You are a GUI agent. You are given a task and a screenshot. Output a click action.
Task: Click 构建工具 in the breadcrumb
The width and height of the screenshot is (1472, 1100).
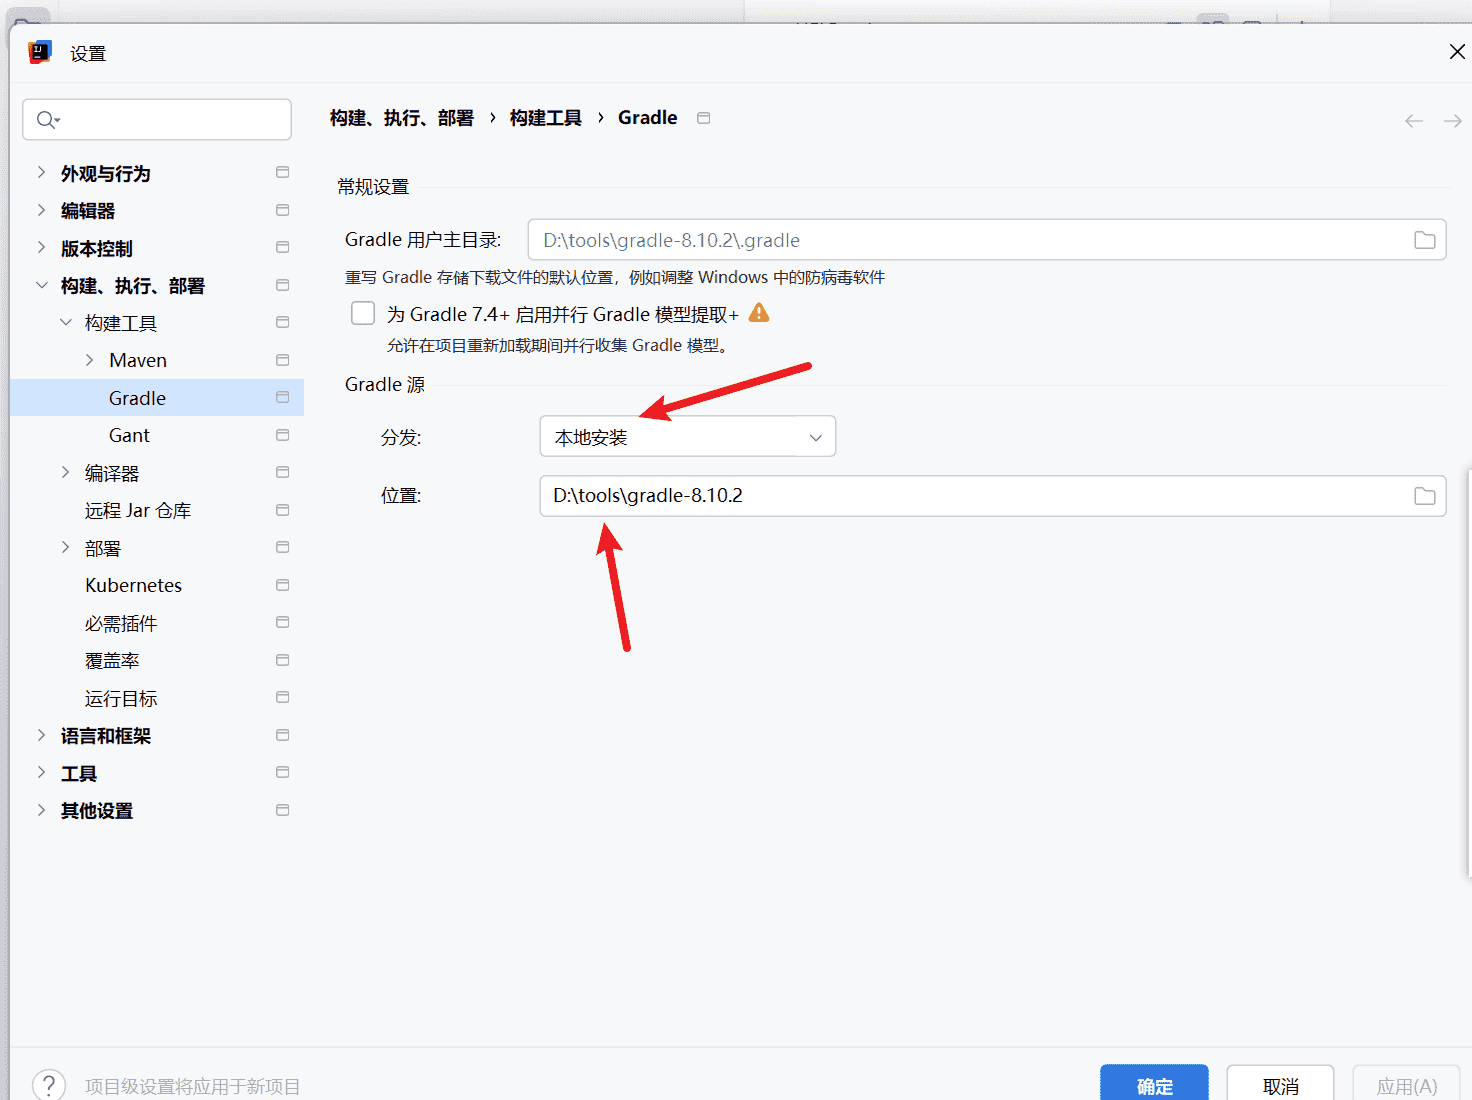(545, 118)
